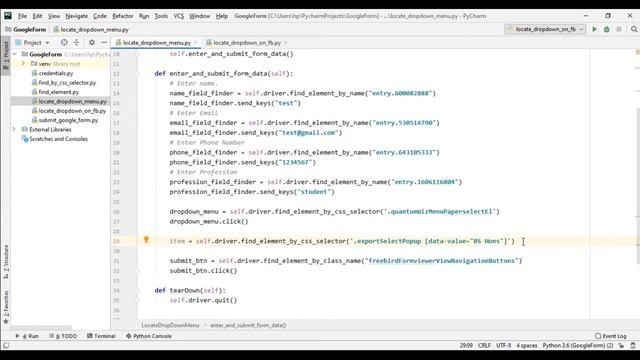
Task: Collapse all in Project panel icon
Action: pyautogui.click(x=76, y=42)
